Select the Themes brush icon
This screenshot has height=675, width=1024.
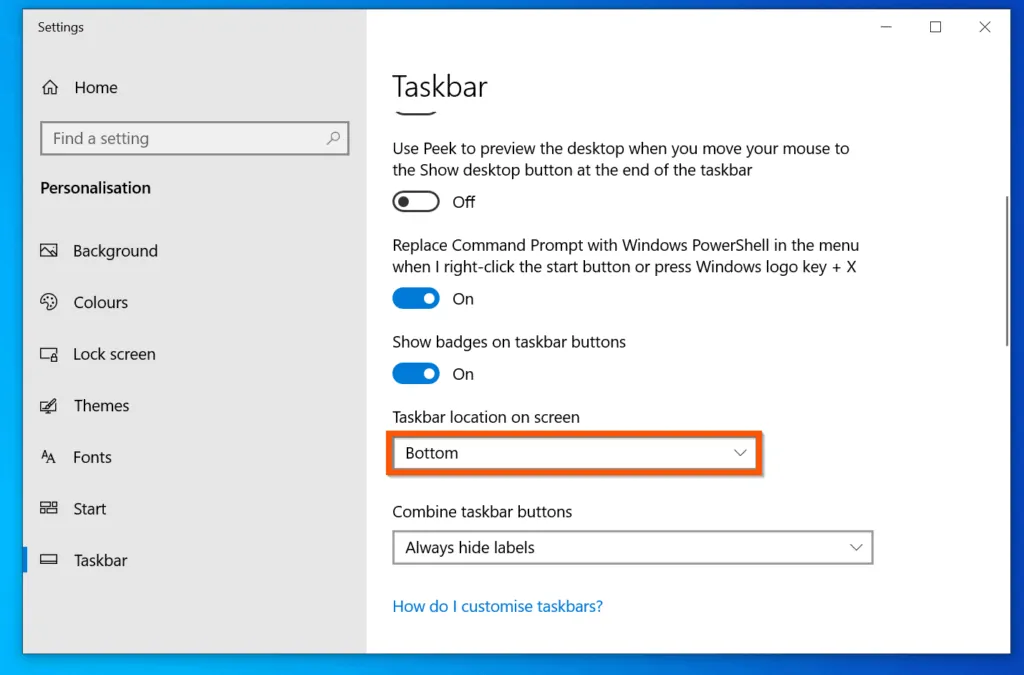(x=50, y=406)
